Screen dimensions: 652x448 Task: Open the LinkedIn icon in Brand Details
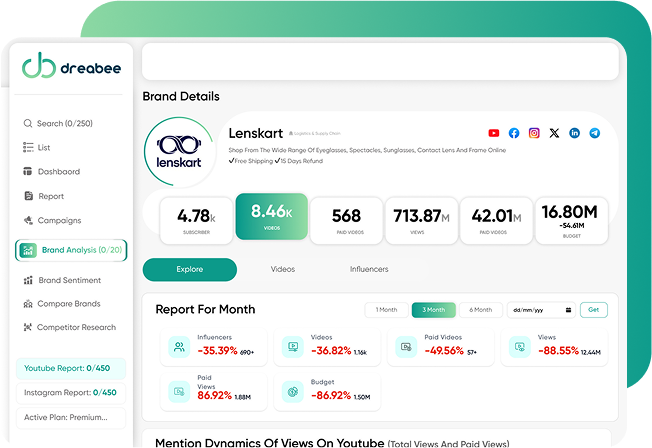pos(575,133)
